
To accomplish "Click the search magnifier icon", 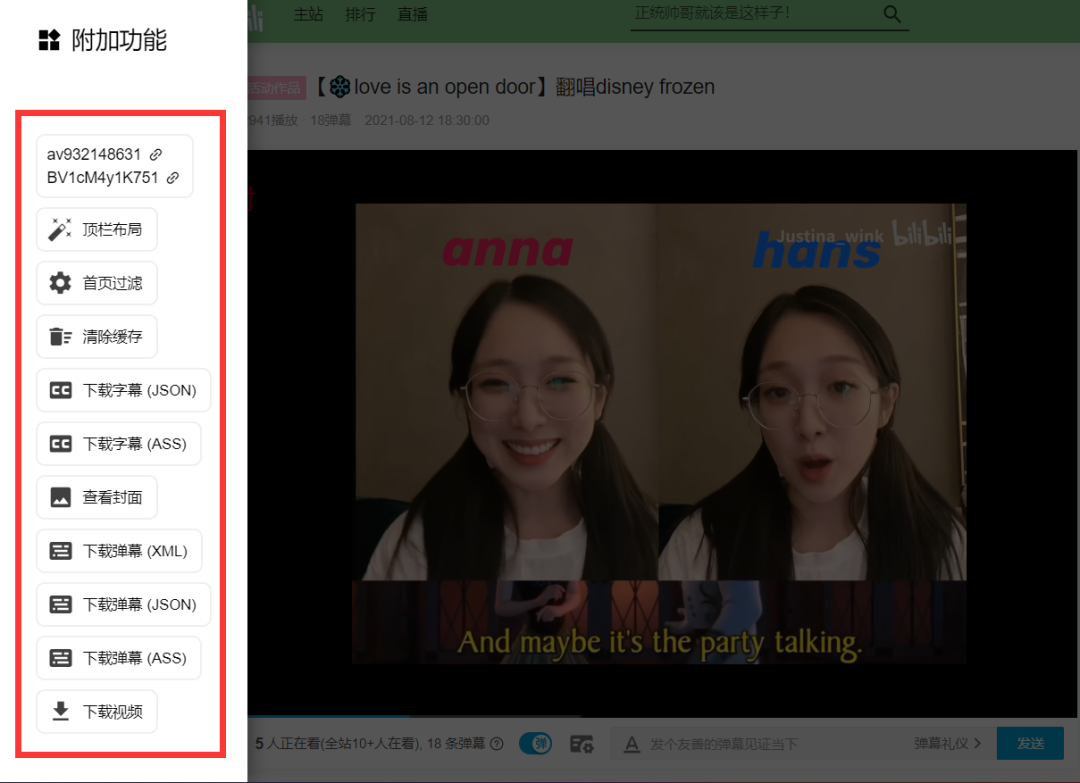I will pos(892,14).
